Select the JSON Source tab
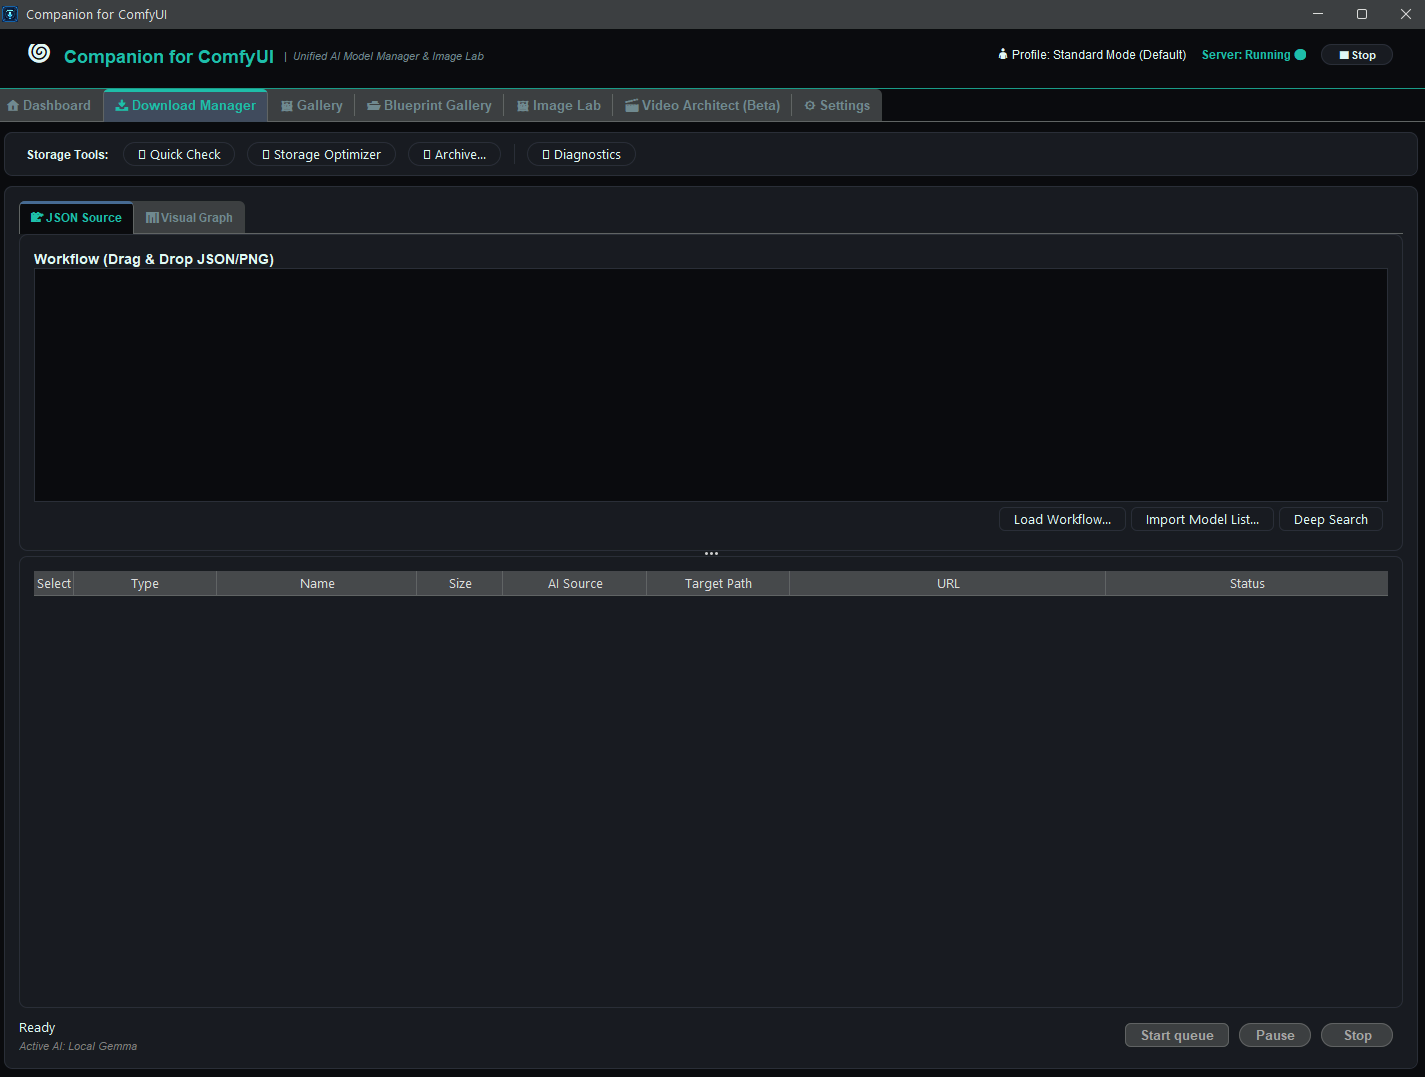 (76, 217)
